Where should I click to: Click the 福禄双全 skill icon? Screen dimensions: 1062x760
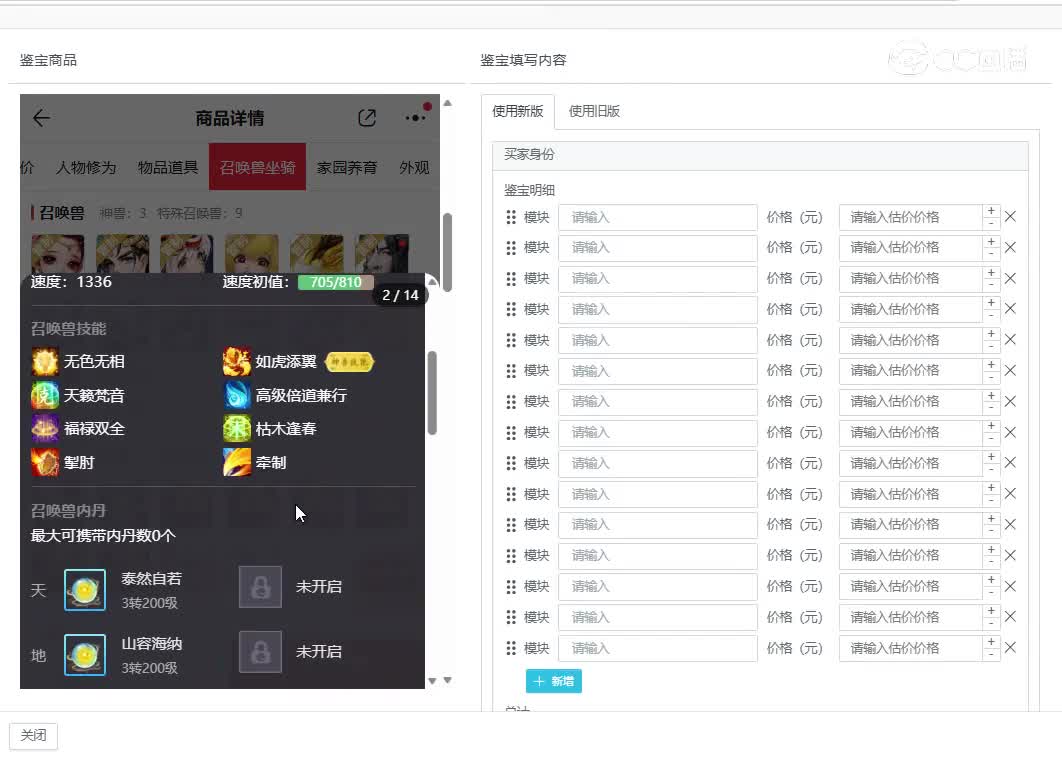click(x=45, y=429)
